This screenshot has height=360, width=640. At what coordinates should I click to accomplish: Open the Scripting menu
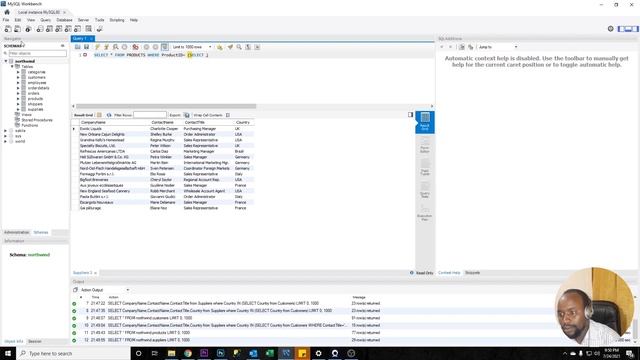click(x=117, y=20)
